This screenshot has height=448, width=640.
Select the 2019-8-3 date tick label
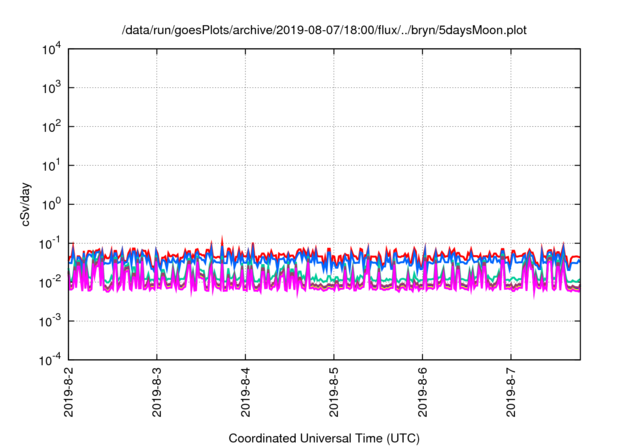[x=157, y=393]
